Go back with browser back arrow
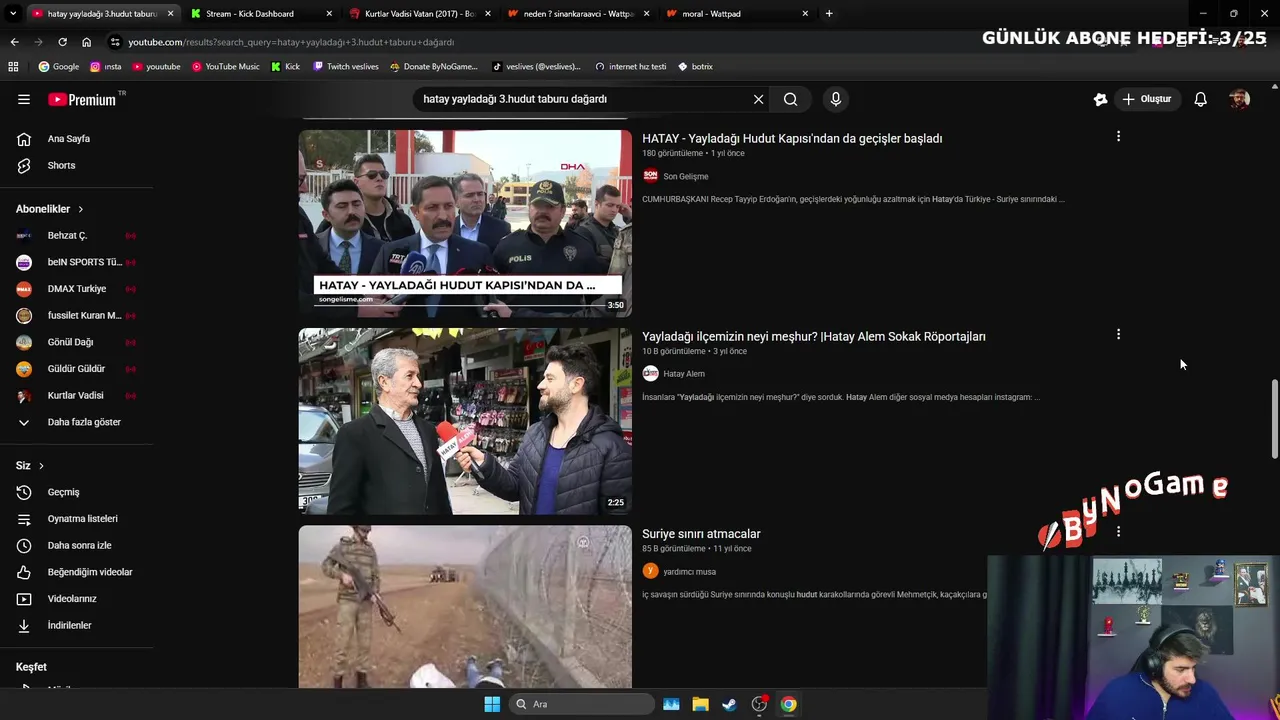This screenshot has height=720, width=1280. (14, 42)
